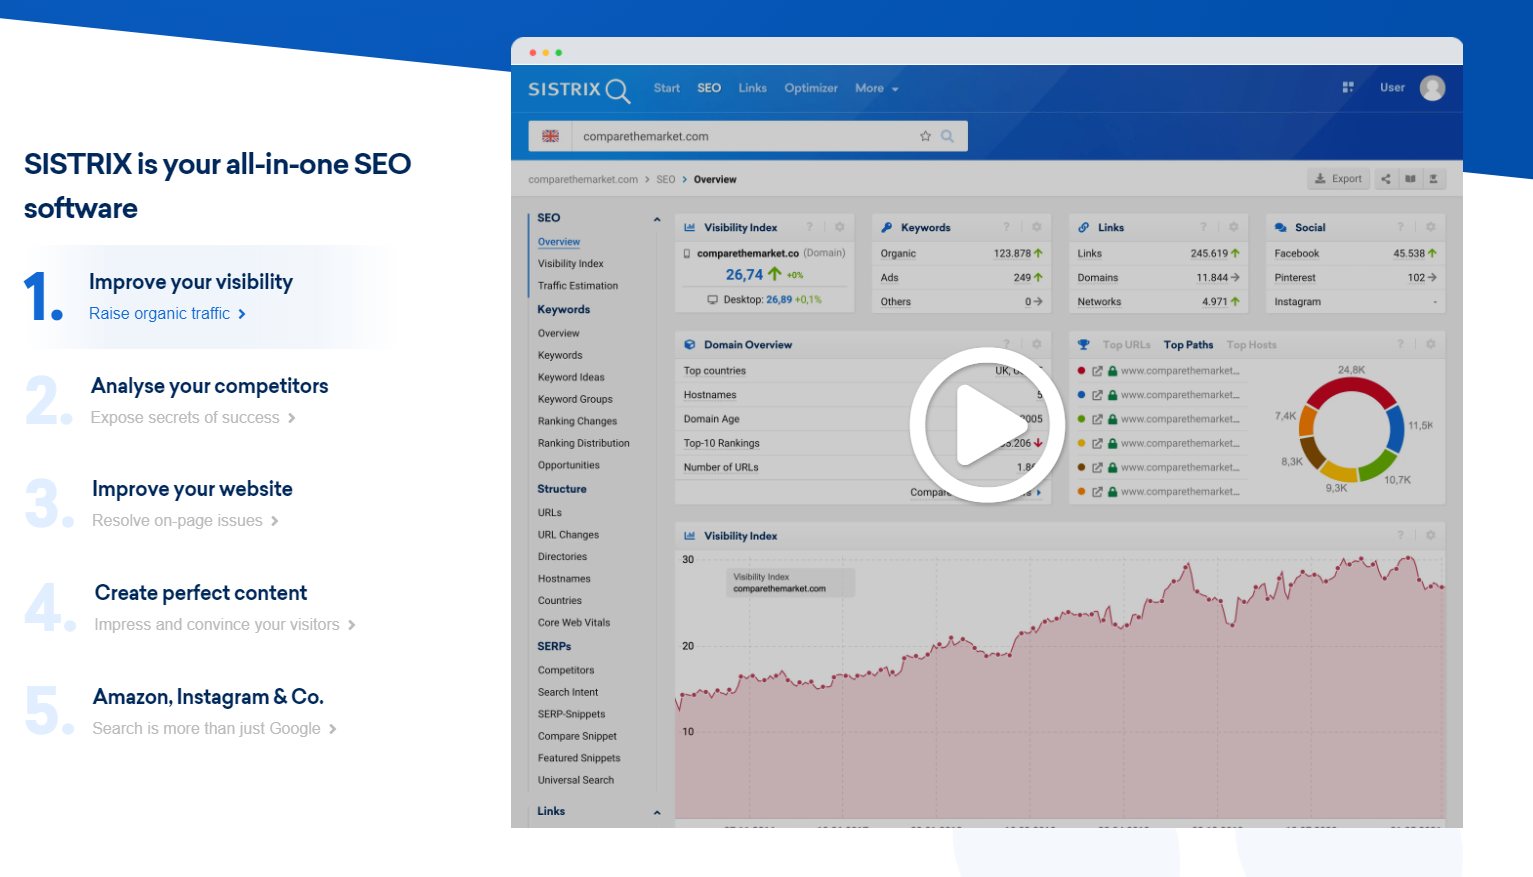Screen dimensions: 1533x877
Task: Open Amazon, Instagram & Co. heading
Action: pos(208,697)
